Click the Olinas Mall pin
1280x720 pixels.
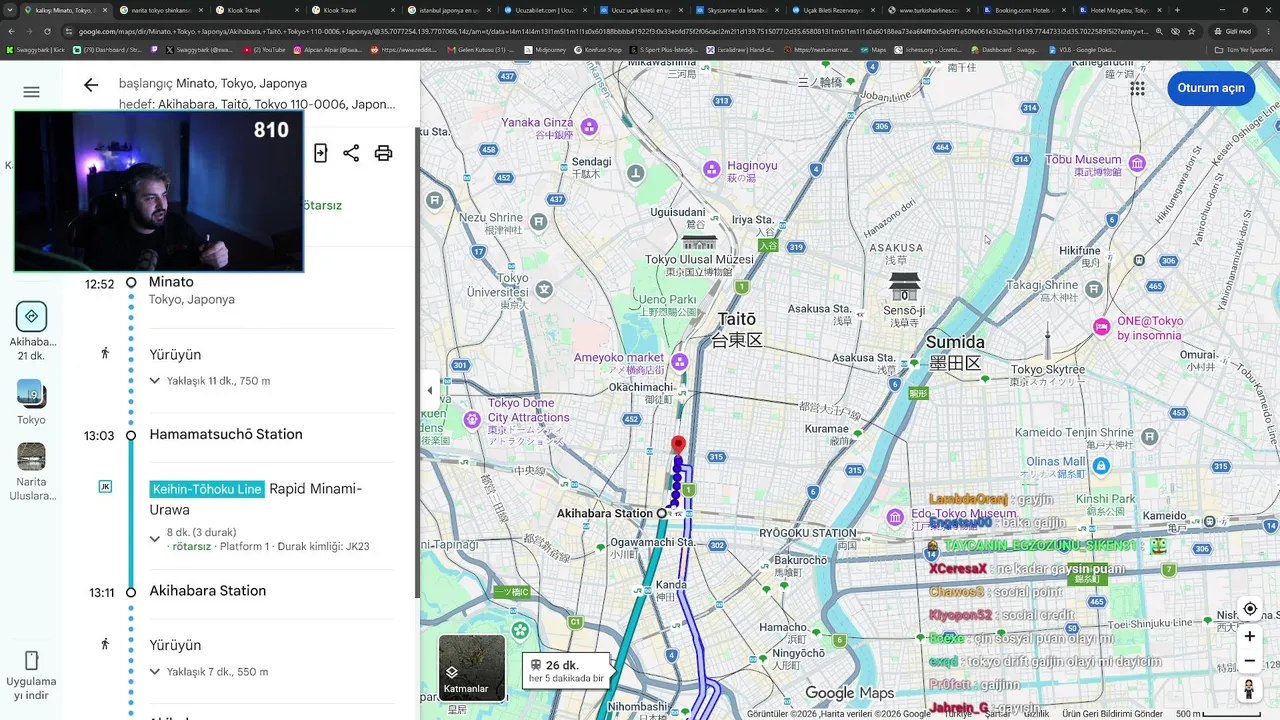[1101, 466]
